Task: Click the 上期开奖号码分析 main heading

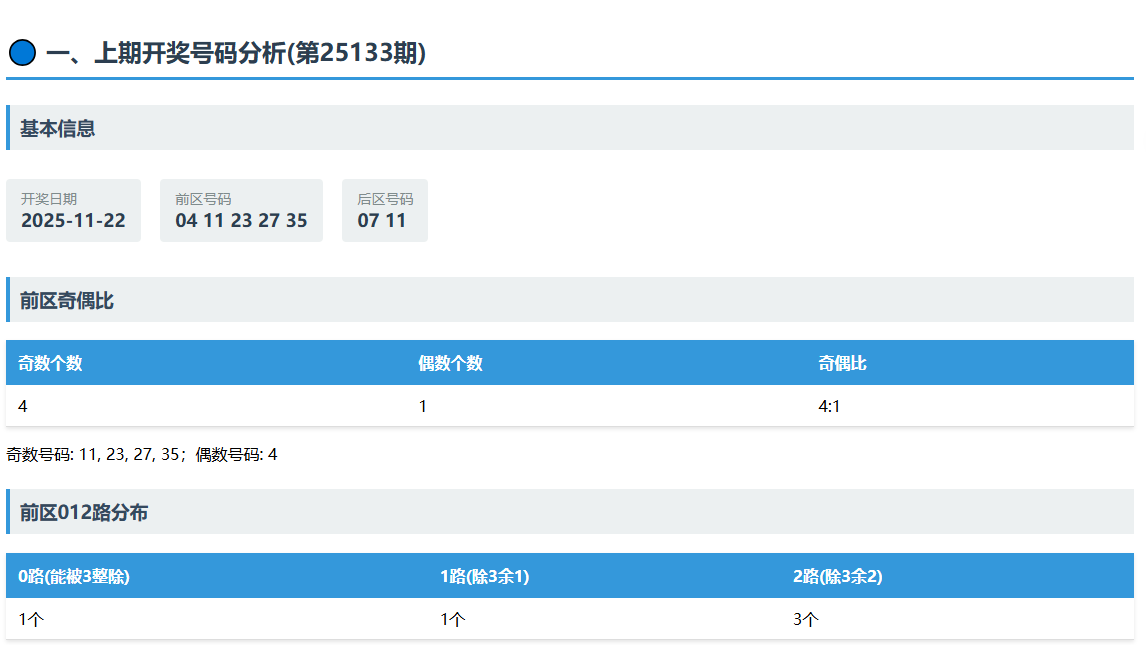Action: click(x=236, y=54)
